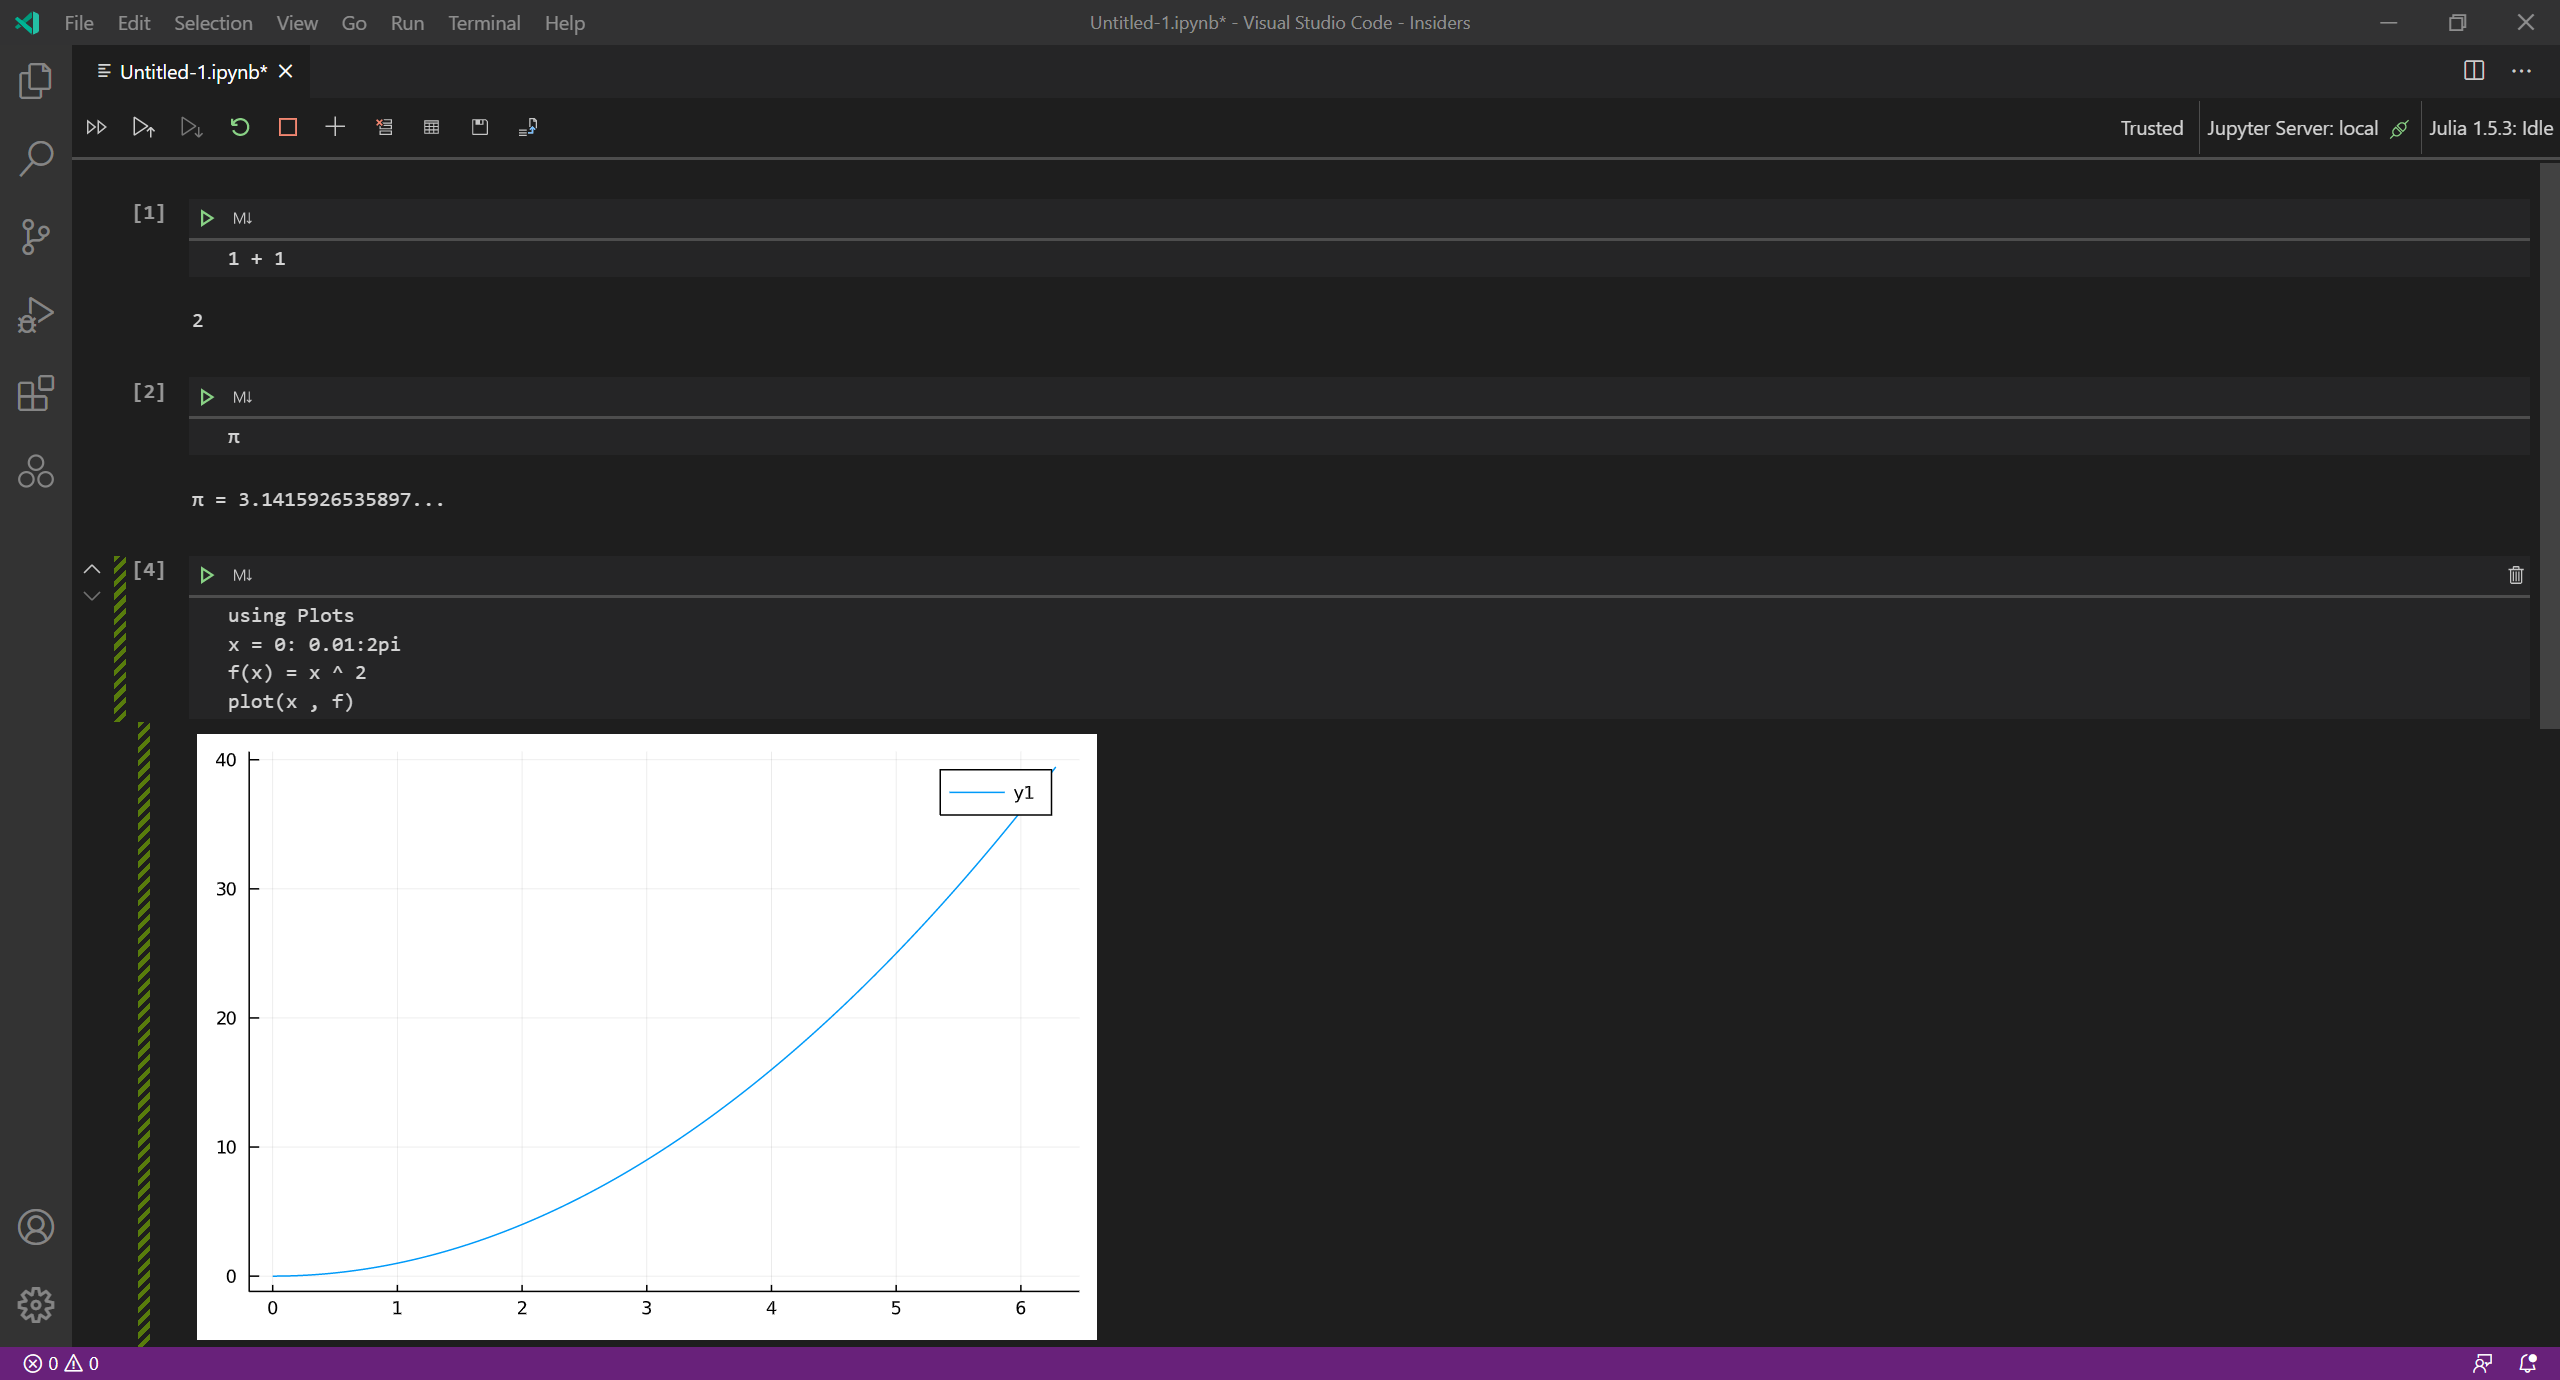This screenshot has width=2560, height=1380.
Task: Restart the Jupyter kernel
Action: tap(239, 127)
